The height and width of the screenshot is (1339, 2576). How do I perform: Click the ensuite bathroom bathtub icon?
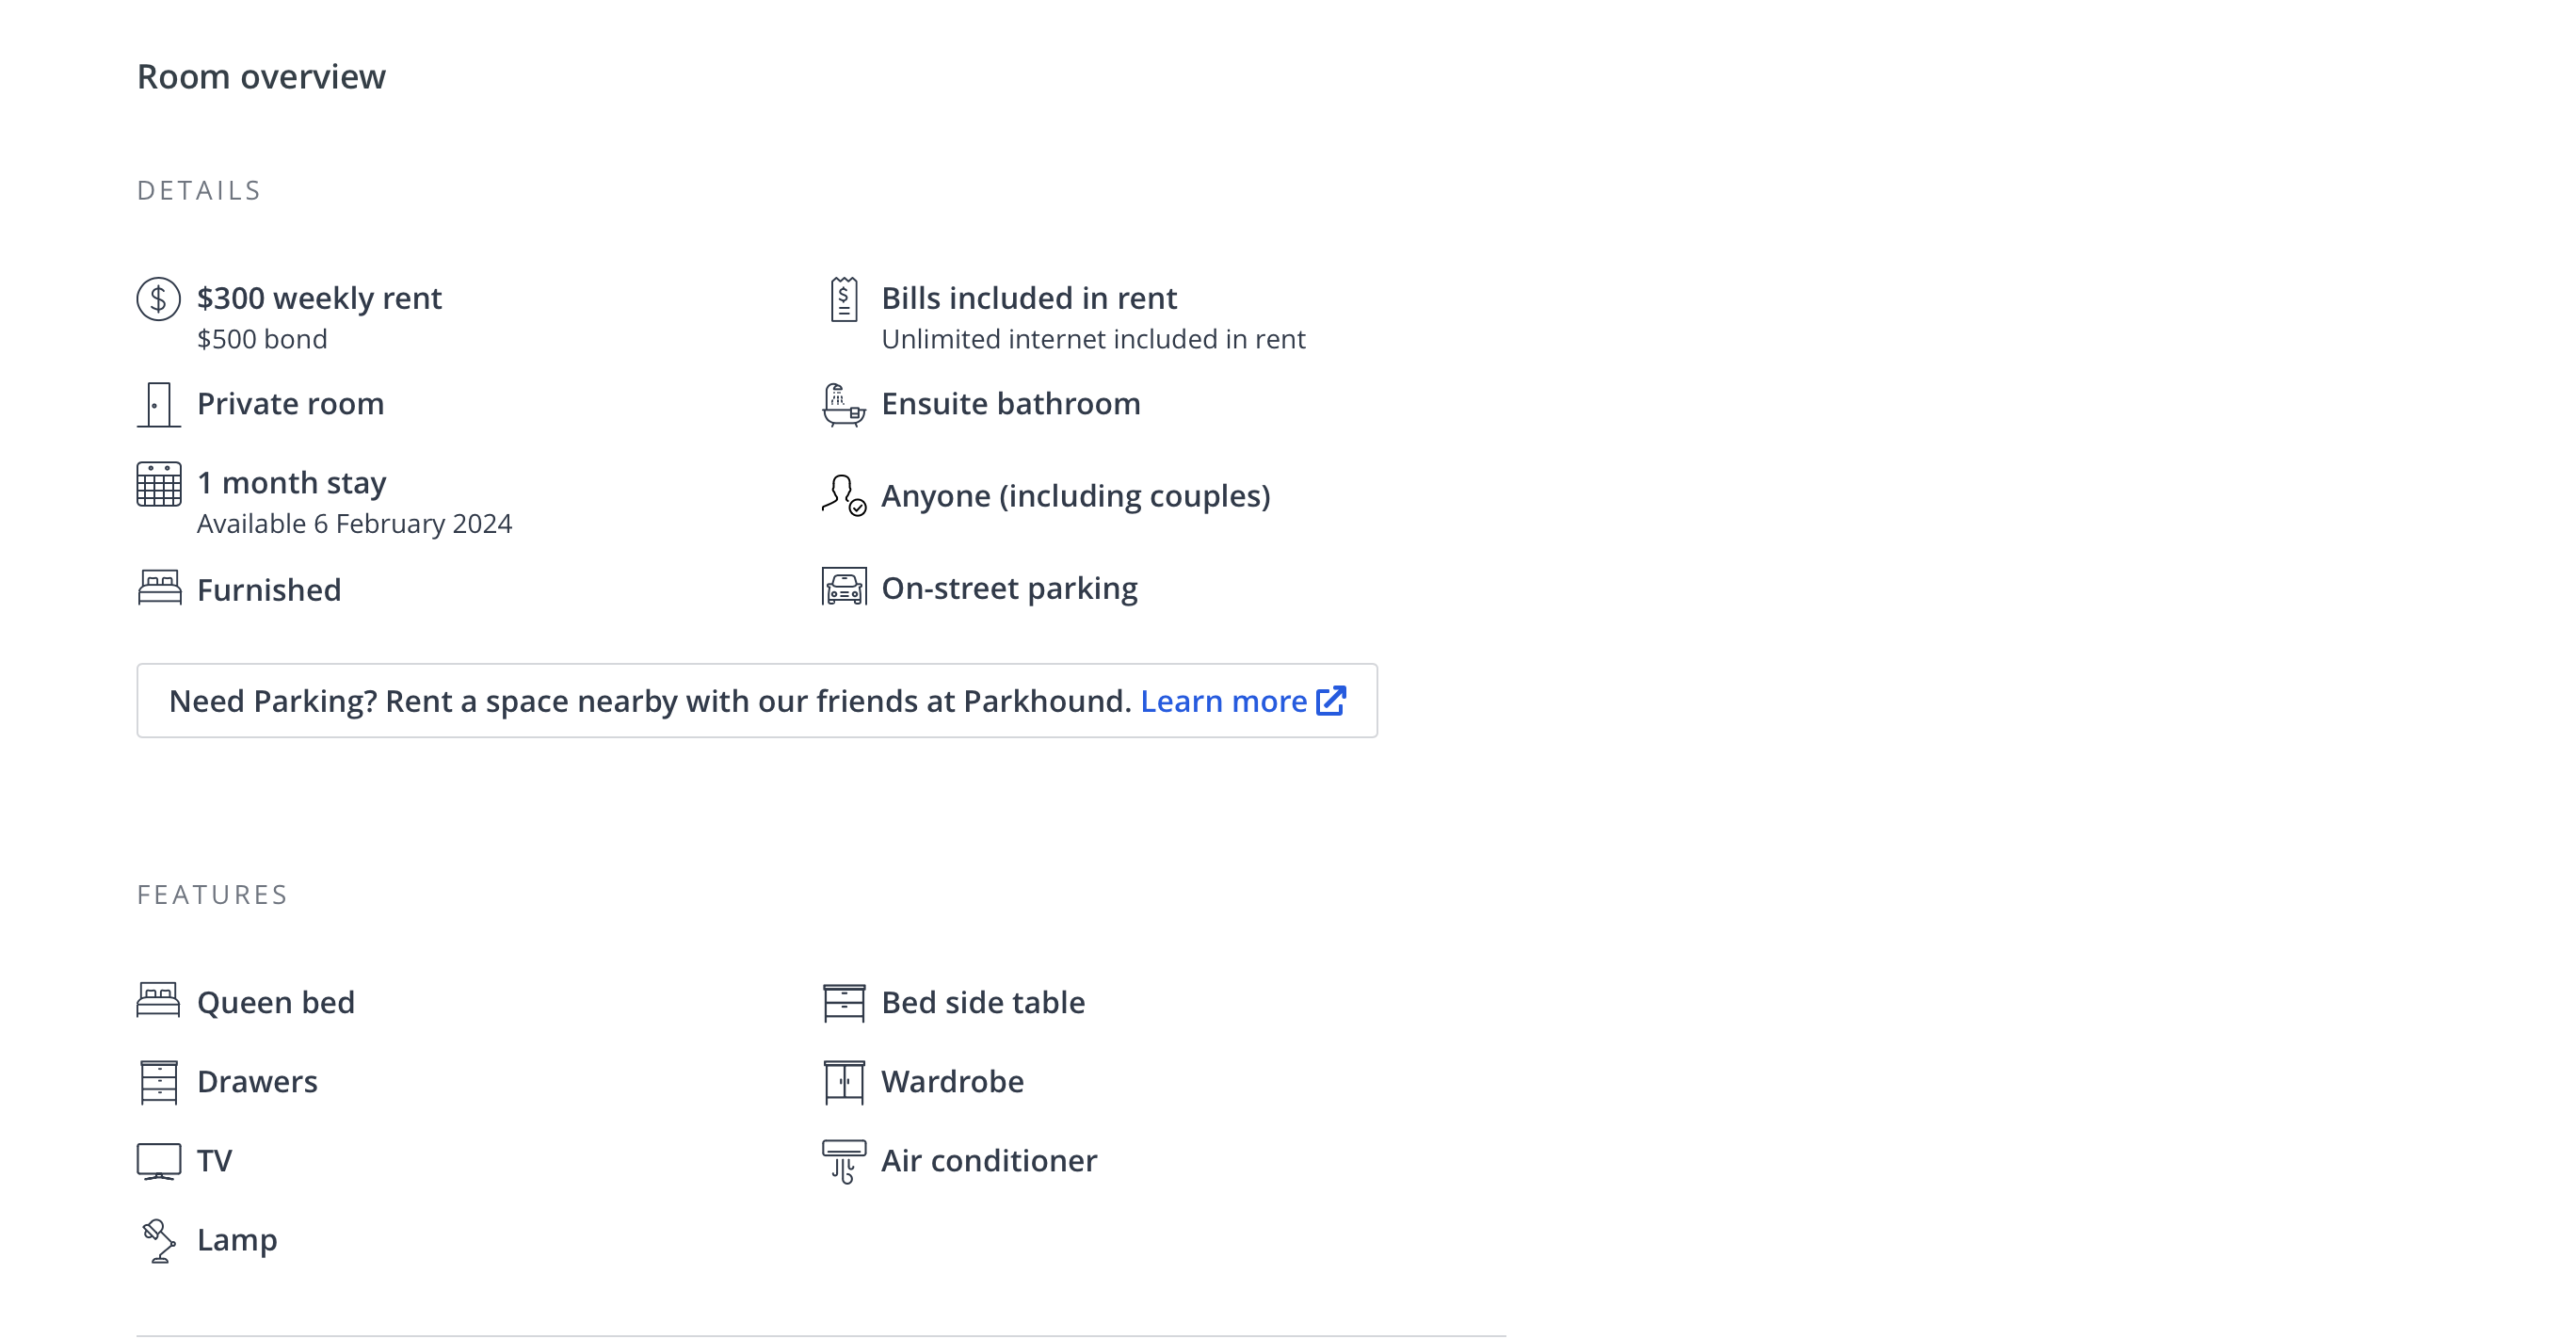844,405
